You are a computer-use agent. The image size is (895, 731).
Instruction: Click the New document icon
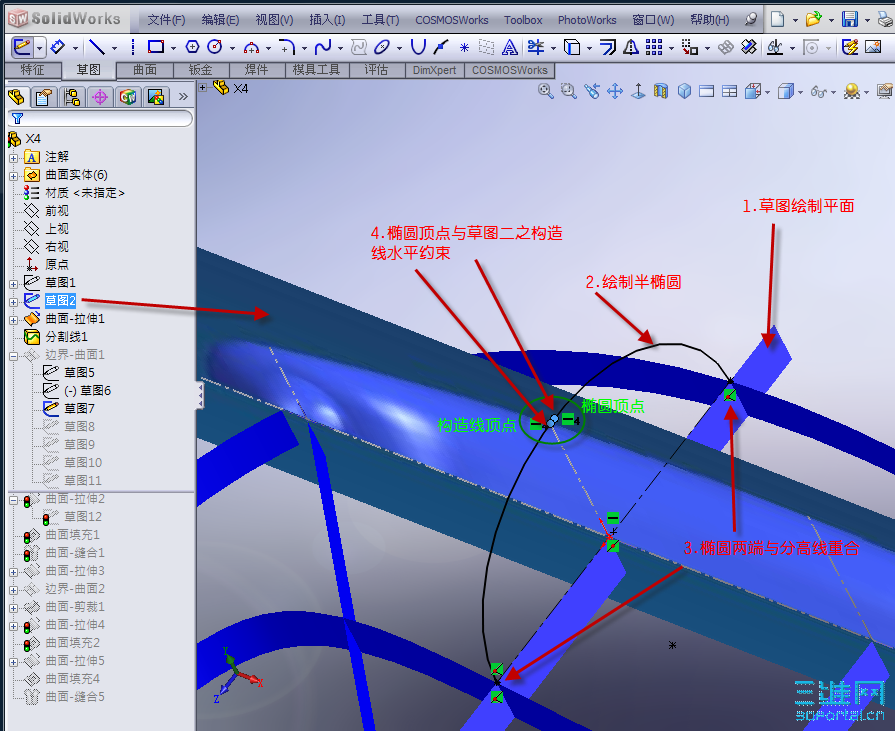[777, 19]
